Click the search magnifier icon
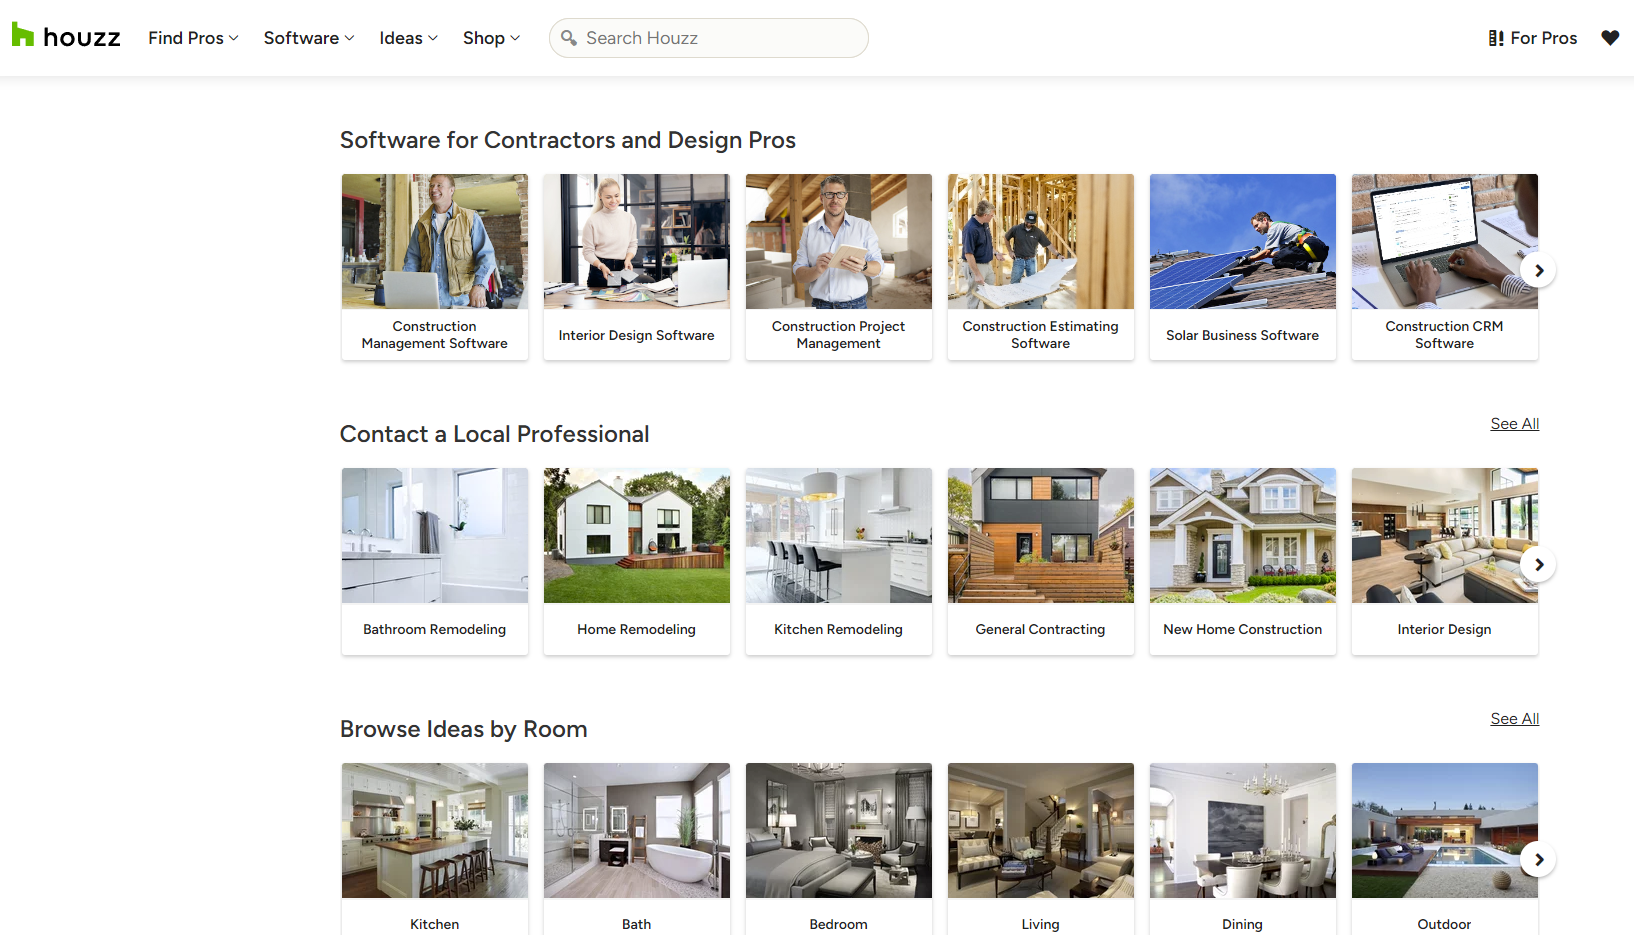The height and width of the screenshot is (935, 1634). coord(569,38)
